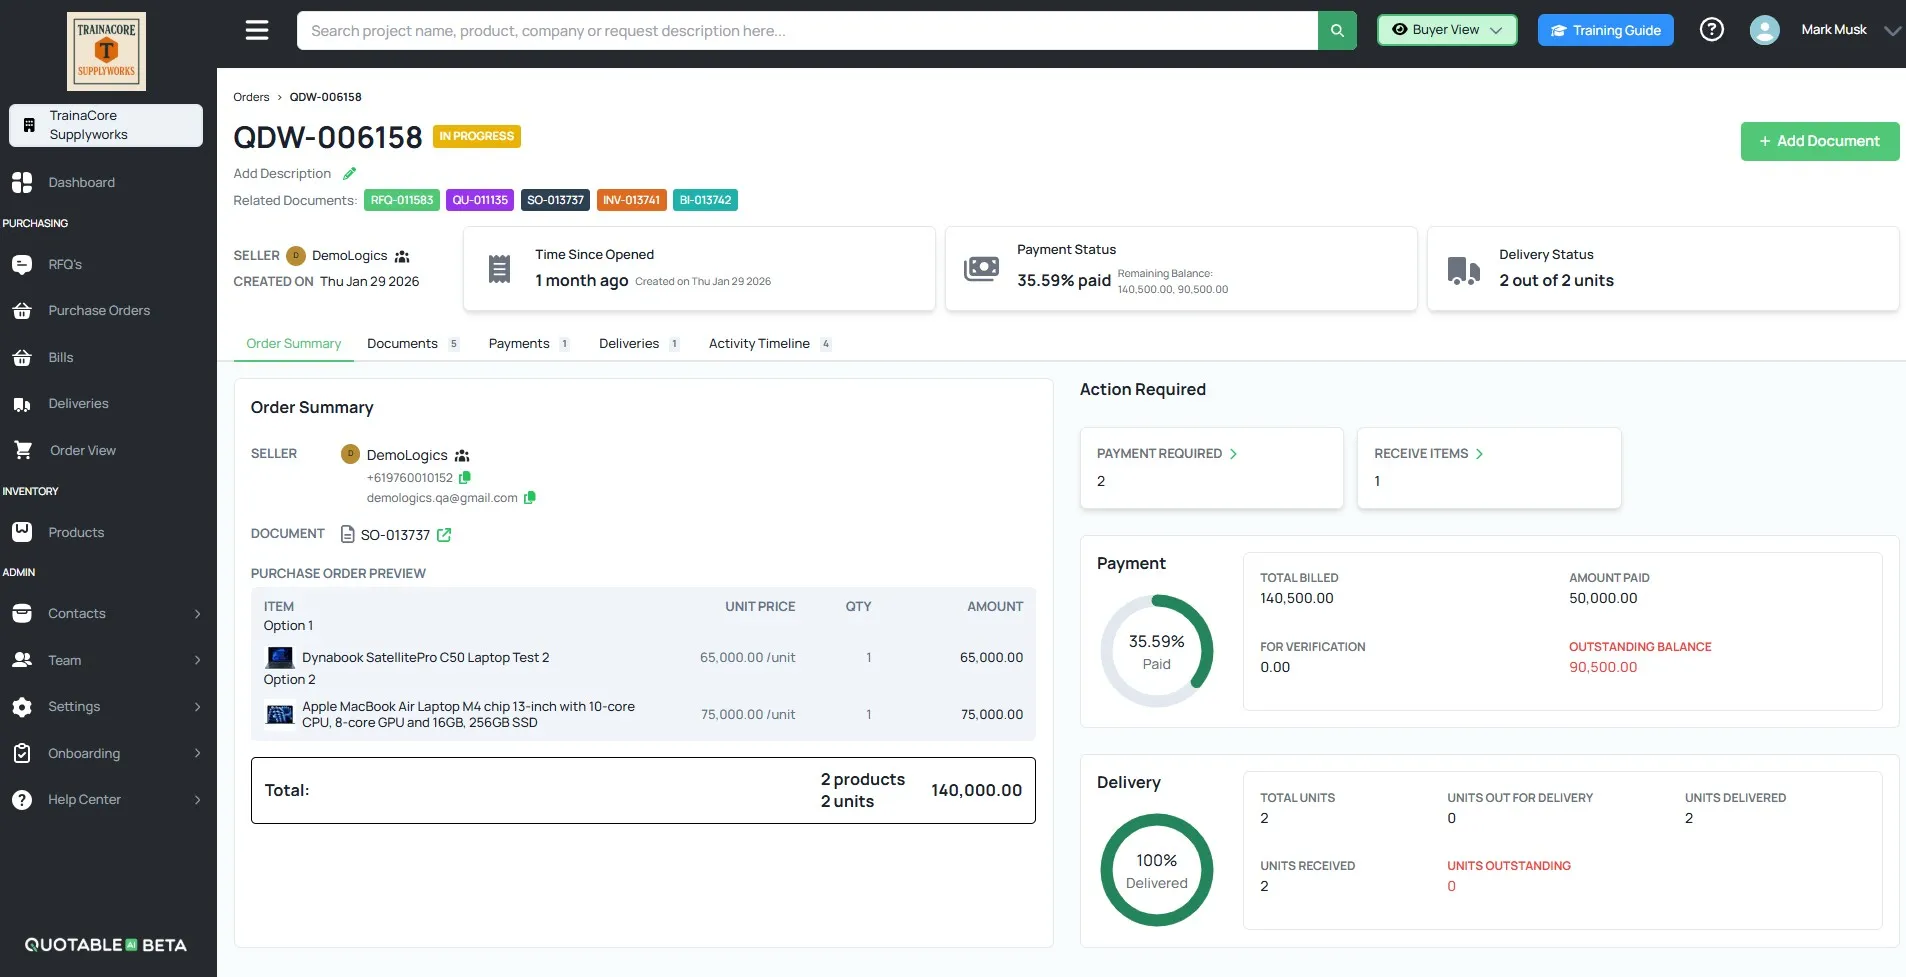Click the search magnifier icon

pyautogui.click(x=1337, y=30)
